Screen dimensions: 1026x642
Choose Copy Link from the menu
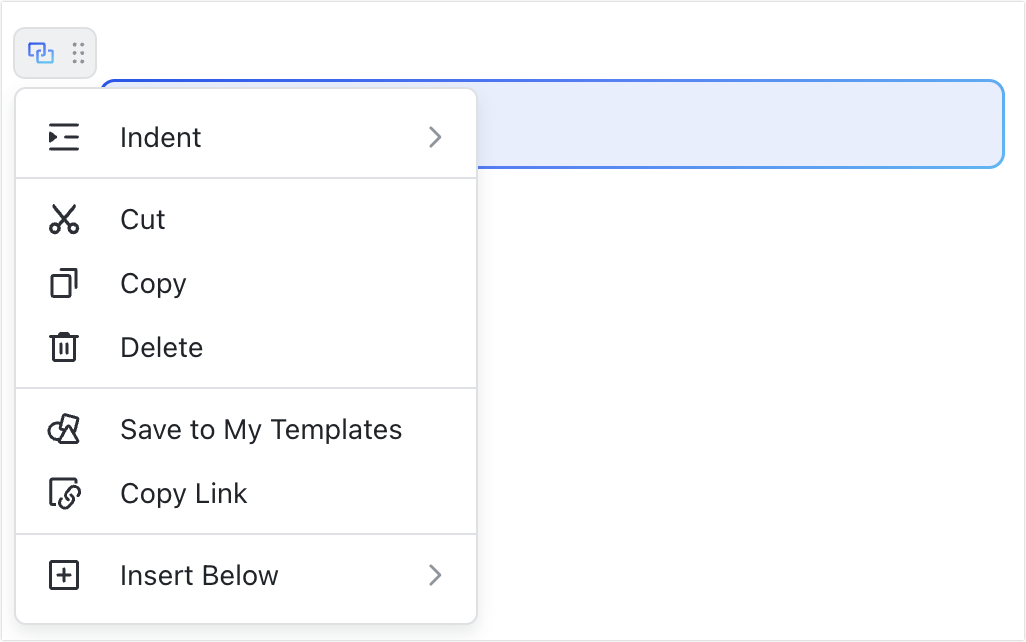pyautogui.click(x=183, y=493)
